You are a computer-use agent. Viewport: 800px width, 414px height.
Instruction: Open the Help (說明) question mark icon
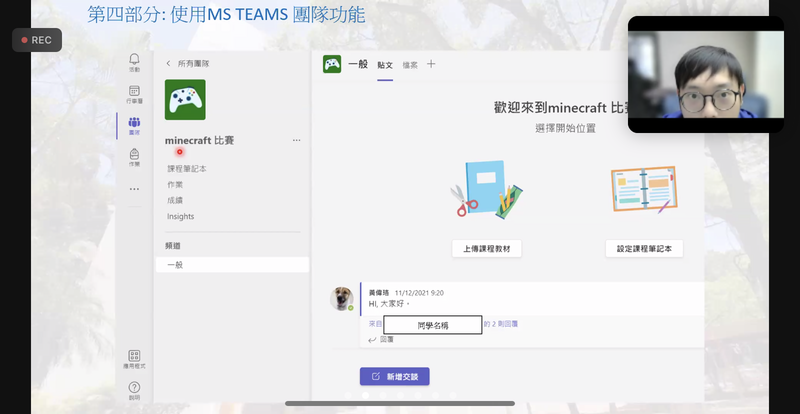(x=134, y=389)
